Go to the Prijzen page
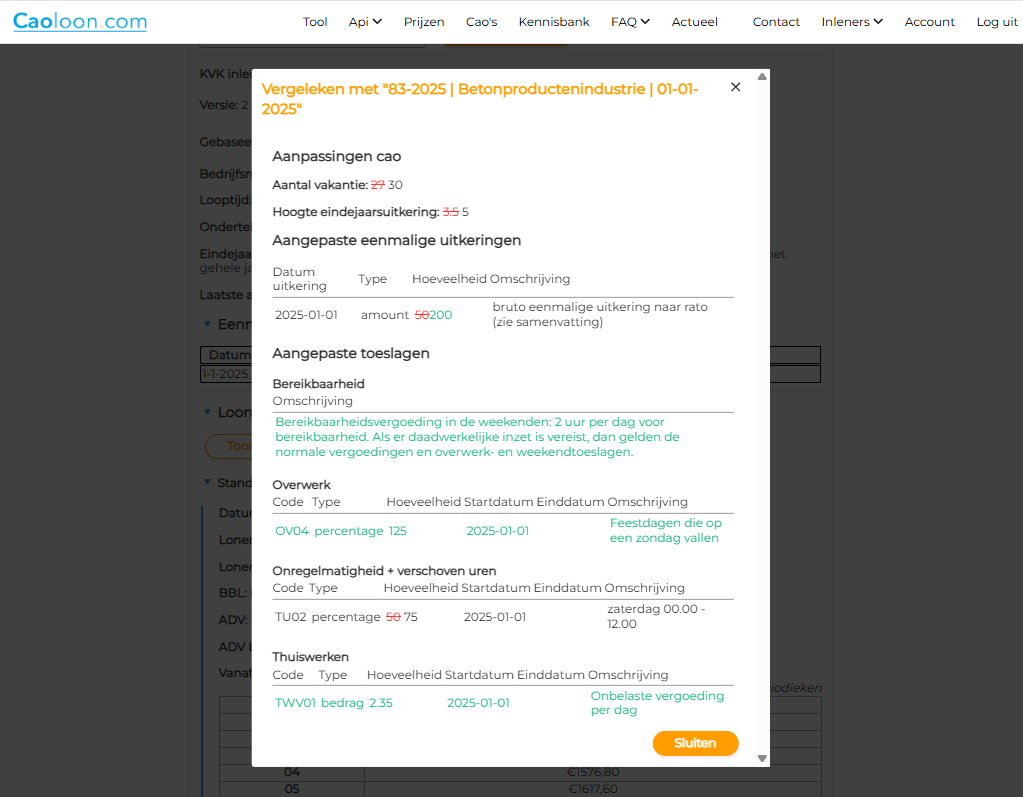Image resolution: width=1023 pixels, height=797 pixels. click(x=424, y=22)
